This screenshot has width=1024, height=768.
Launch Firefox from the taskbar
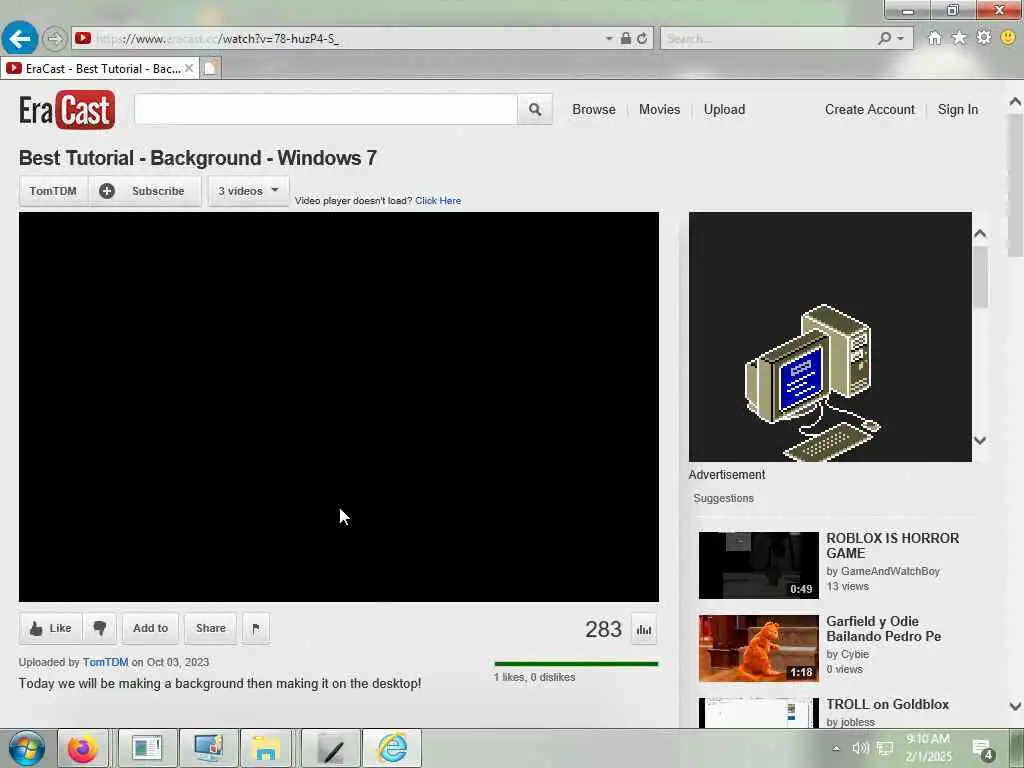click(x=82, y=748)
